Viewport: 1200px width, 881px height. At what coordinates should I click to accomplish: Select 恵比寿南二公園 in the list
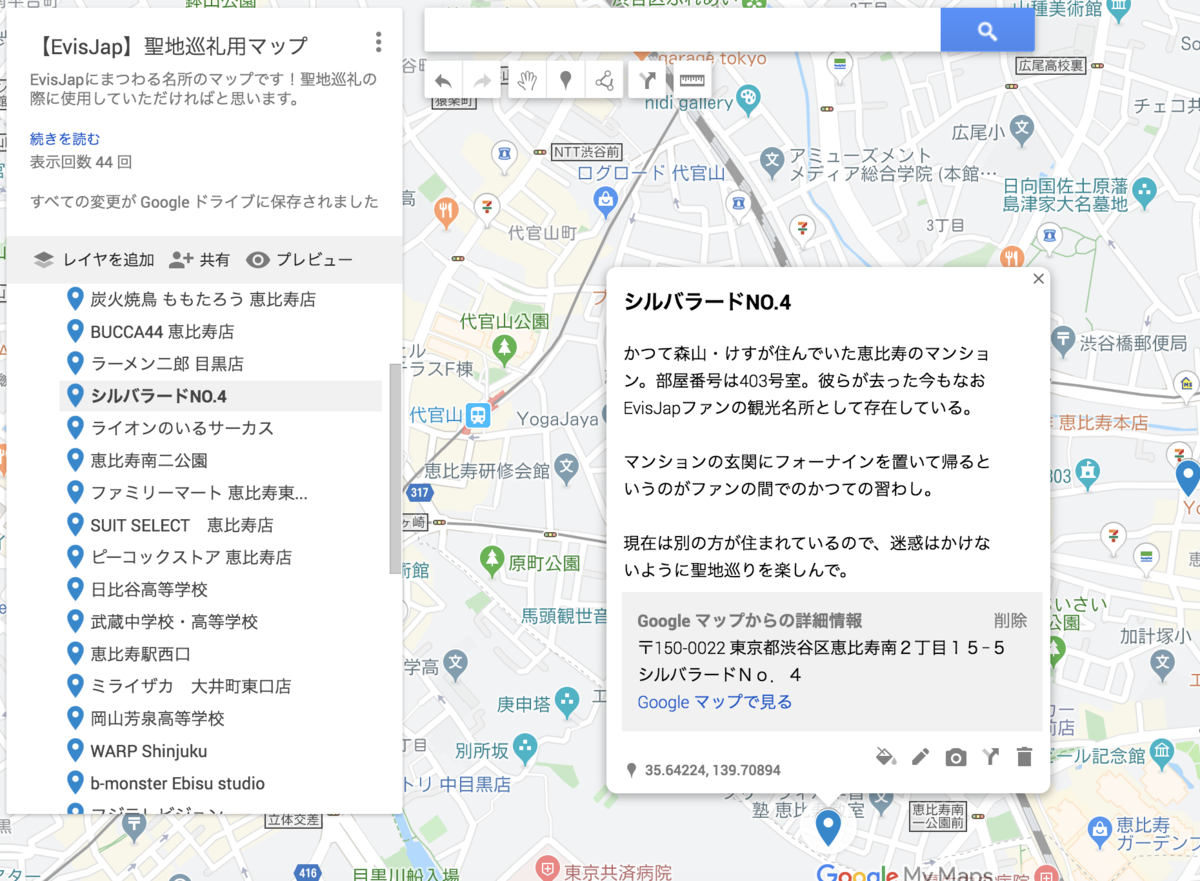coord(220,460)
